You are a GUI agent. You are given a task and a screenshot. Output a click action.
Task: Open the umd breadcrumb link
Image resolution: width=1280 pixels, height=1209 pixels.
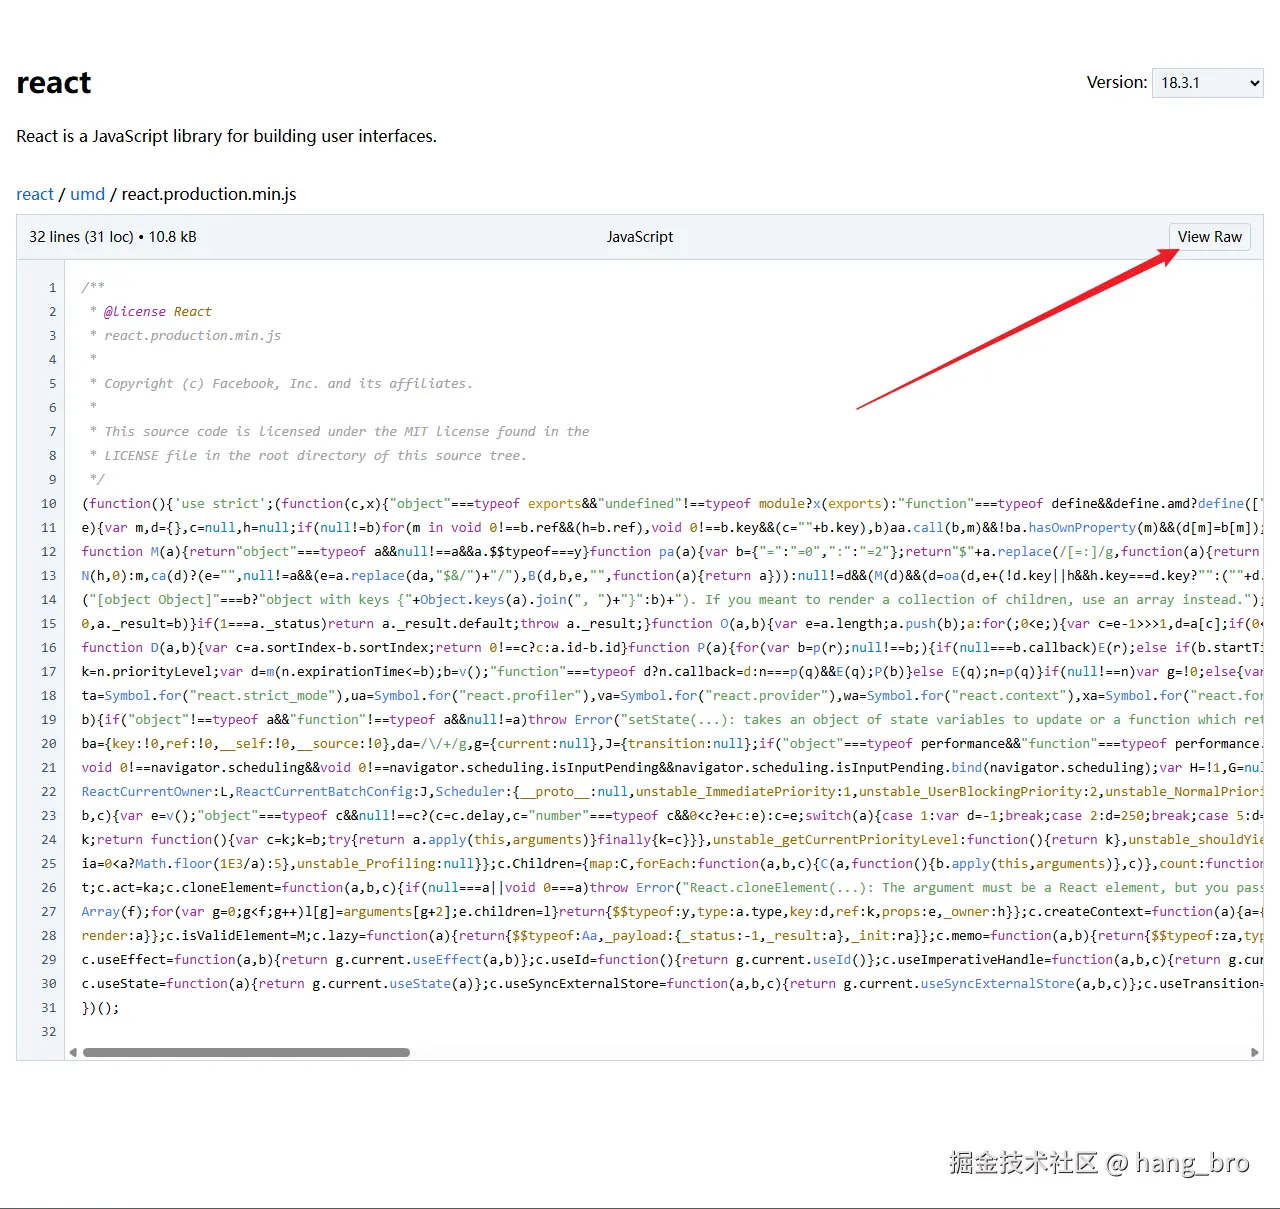coord(87,194)
